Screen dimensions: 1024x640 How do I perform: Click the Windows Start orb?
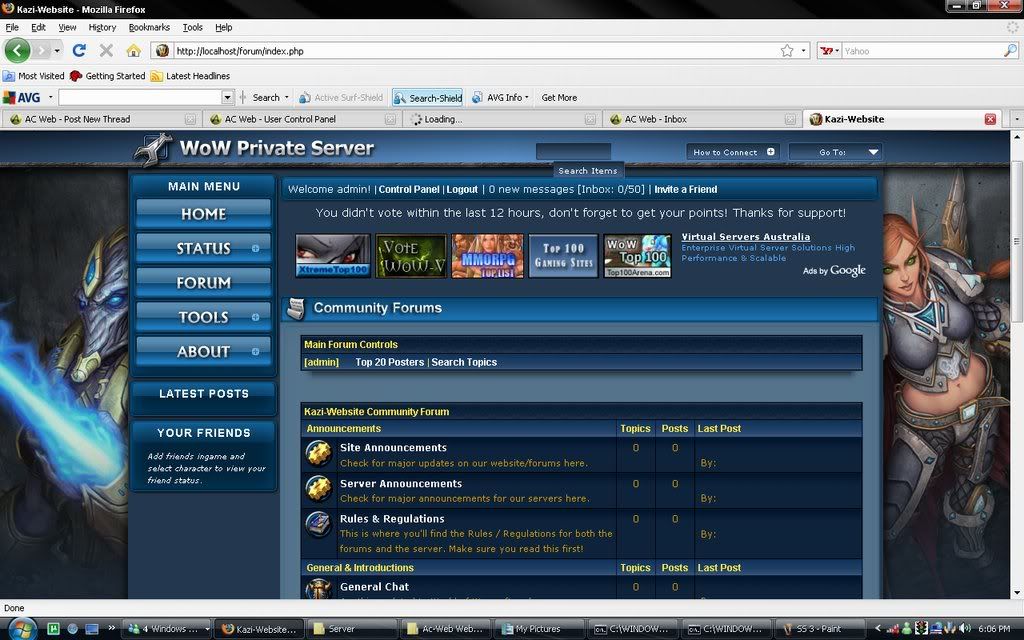[22, 629]
